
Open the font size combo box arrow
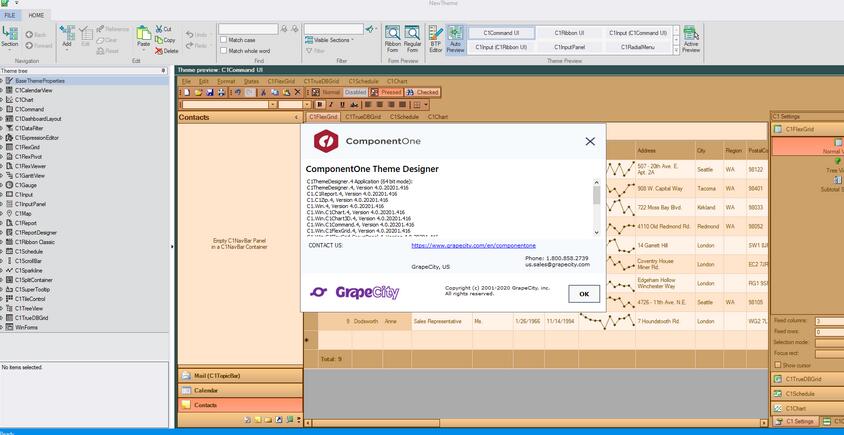click(307, 104)
